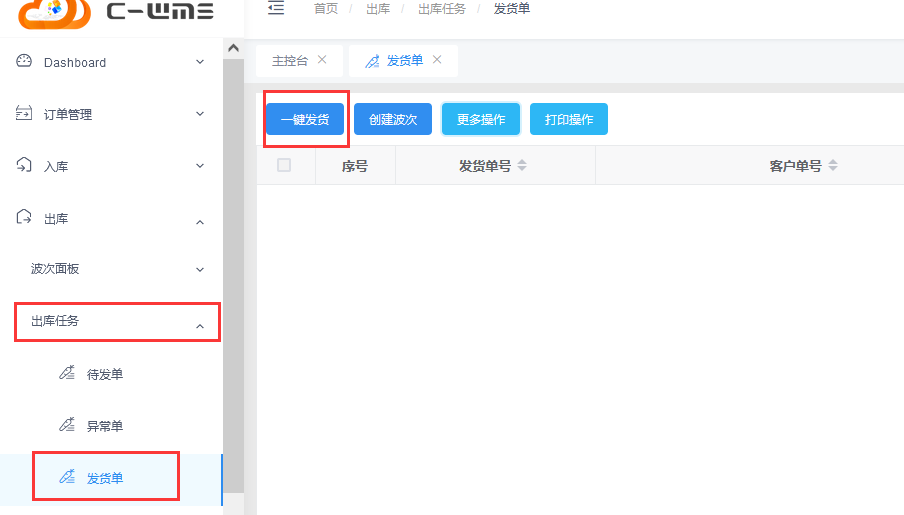The image size is (904, 515).
Task: Click the 出库任务 submenu label
Action: pos(55,321)
